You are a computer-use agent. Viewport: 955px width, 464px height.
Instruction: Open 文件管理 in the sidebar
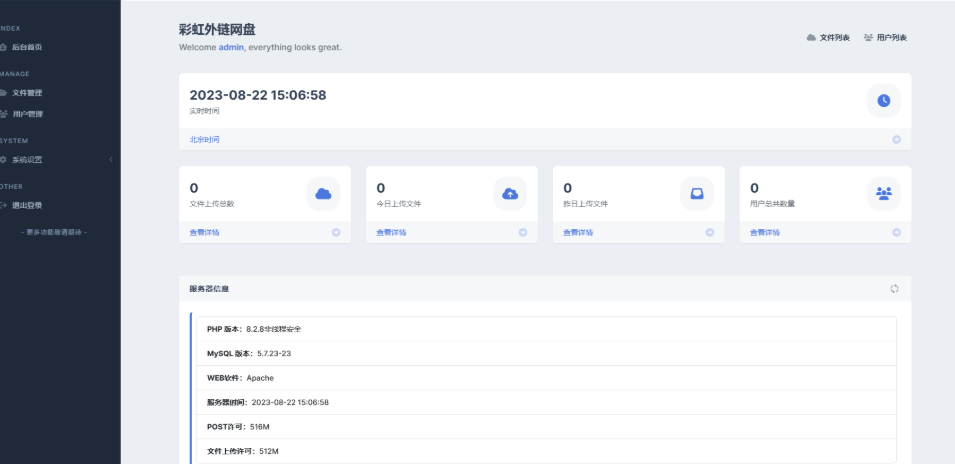[27, 93]
